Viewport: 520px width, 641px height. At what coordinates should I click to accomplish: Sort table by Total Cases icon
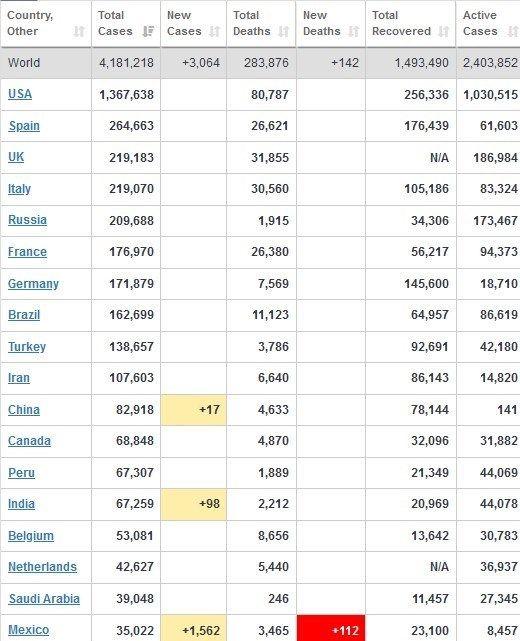148,31
